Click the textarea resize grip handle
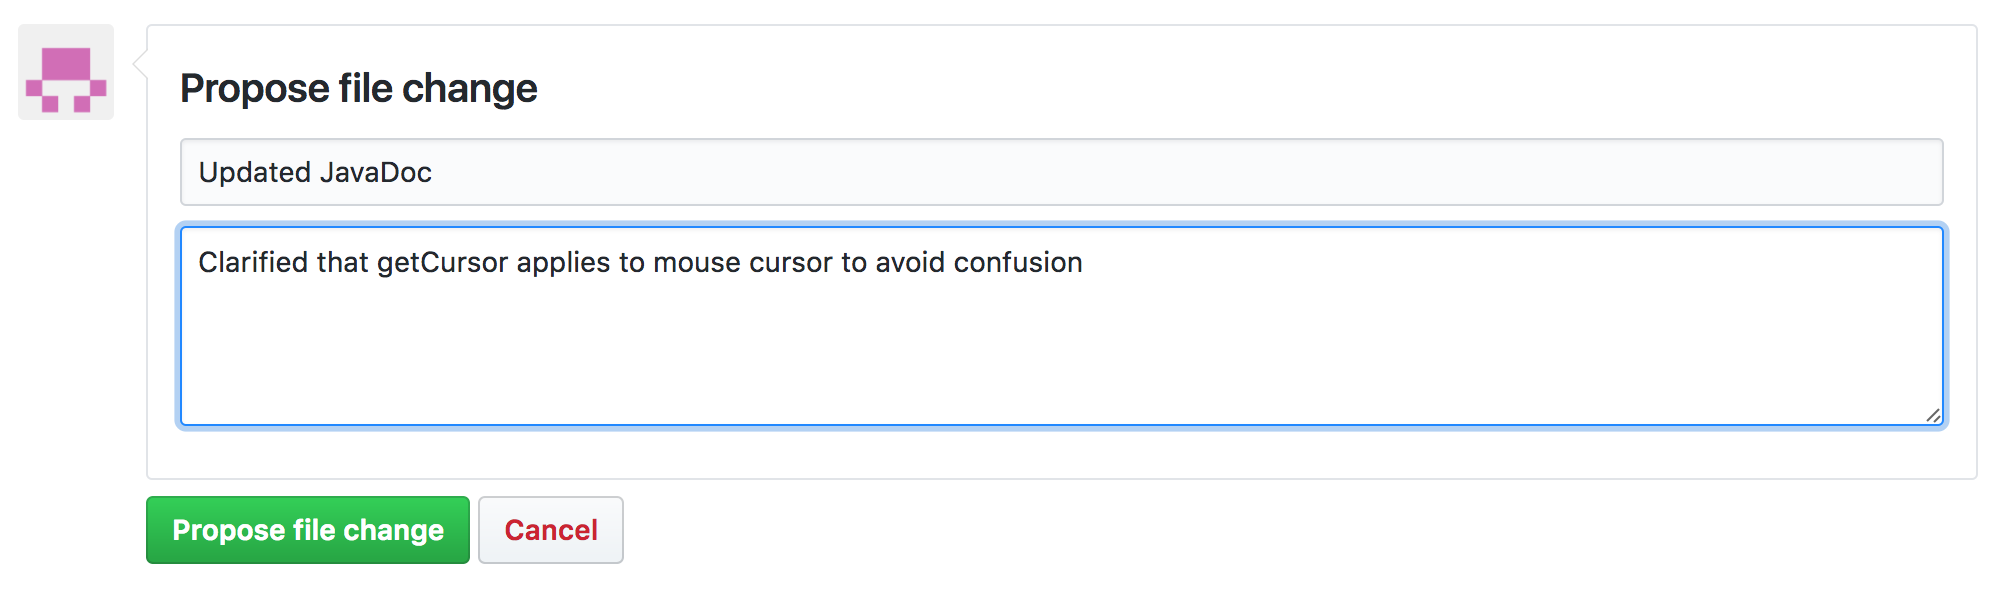 click(1933, 415)
